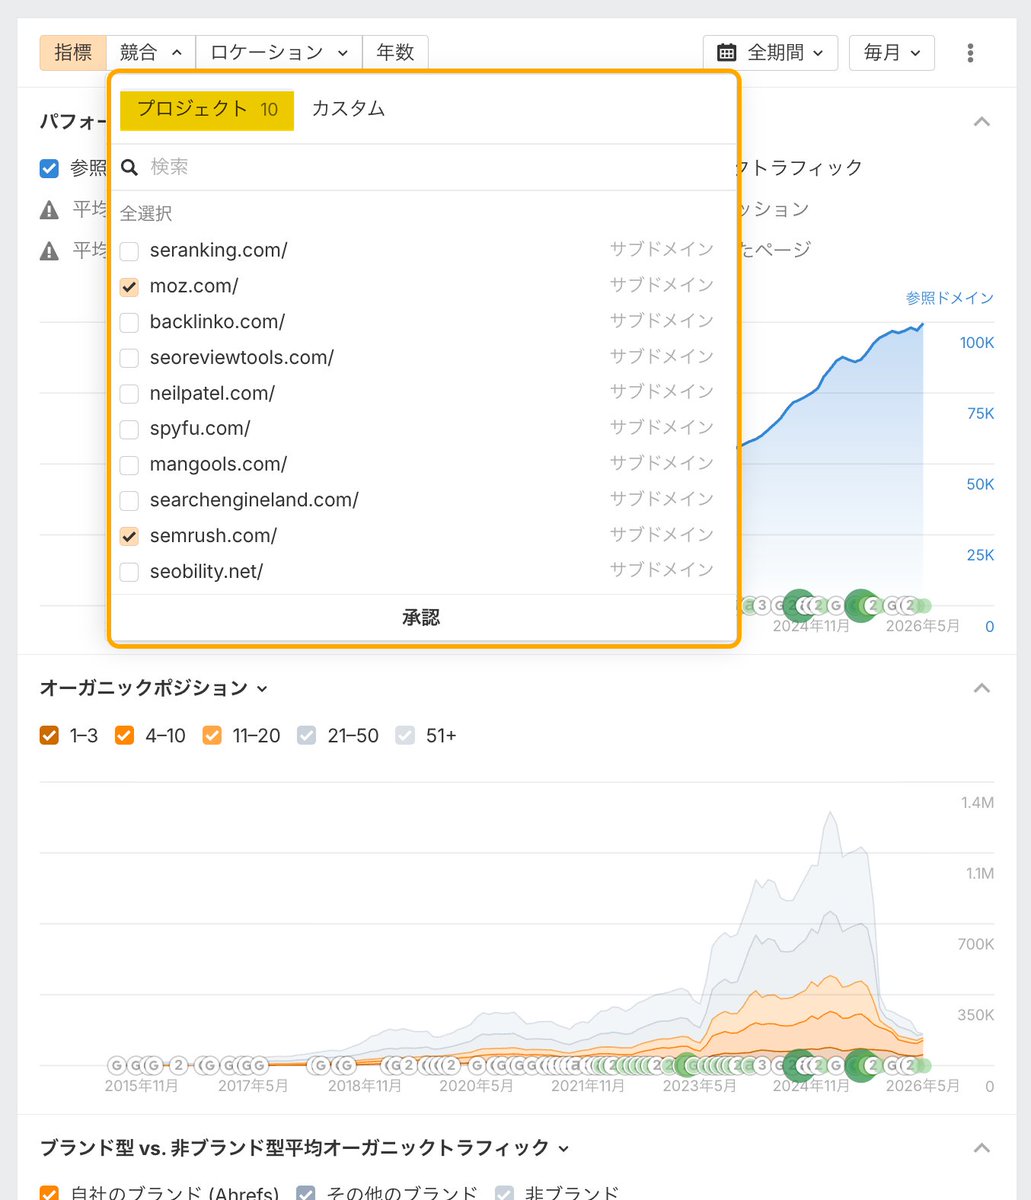Click the 全選択 select-all option
Image resolution: width=1031 pixels, height=1200 pixels.
(146, 214)
